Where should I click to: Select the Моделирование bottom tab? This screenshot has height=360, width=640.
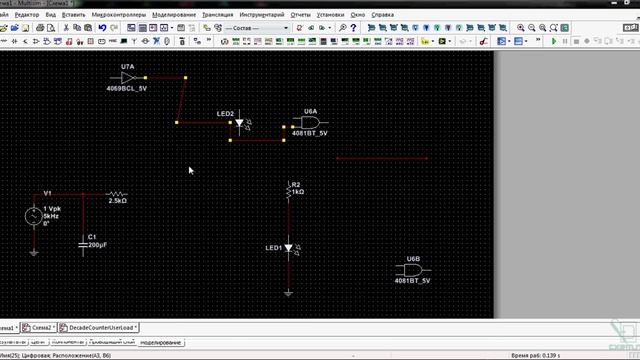click(161, 342)
